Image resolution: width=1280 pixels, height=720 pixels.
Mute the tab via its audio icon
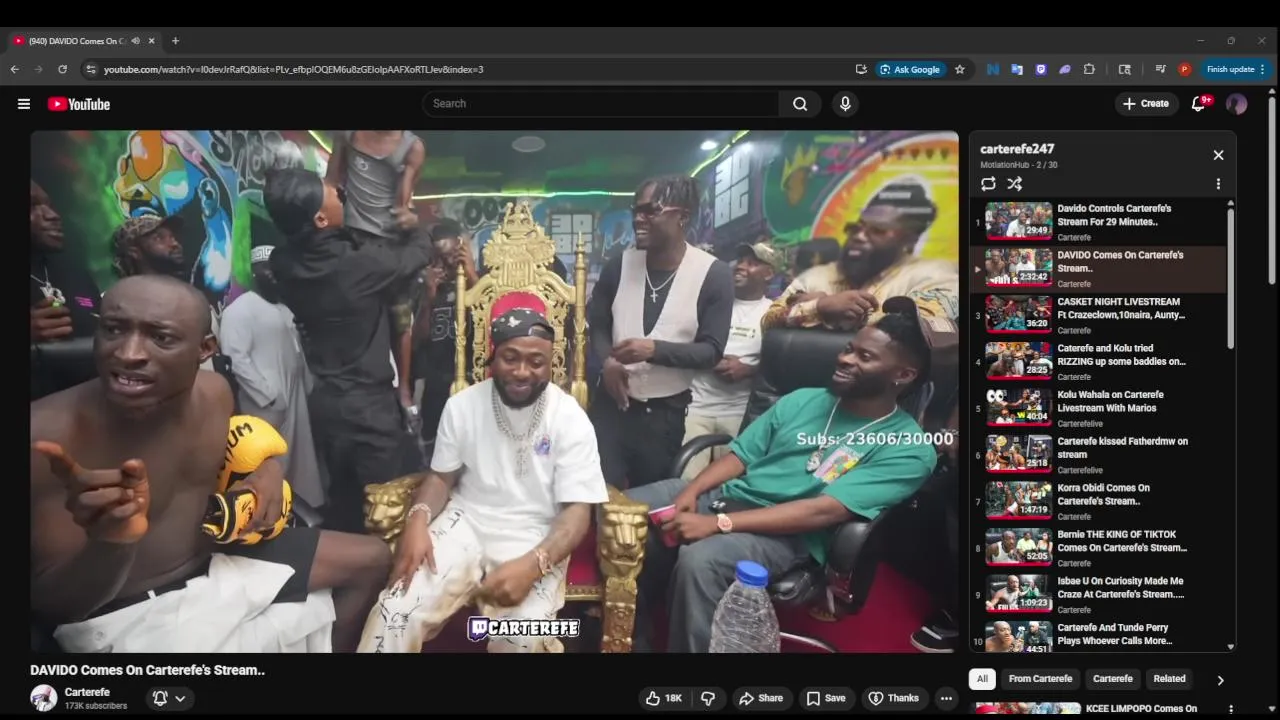point(135,41)
